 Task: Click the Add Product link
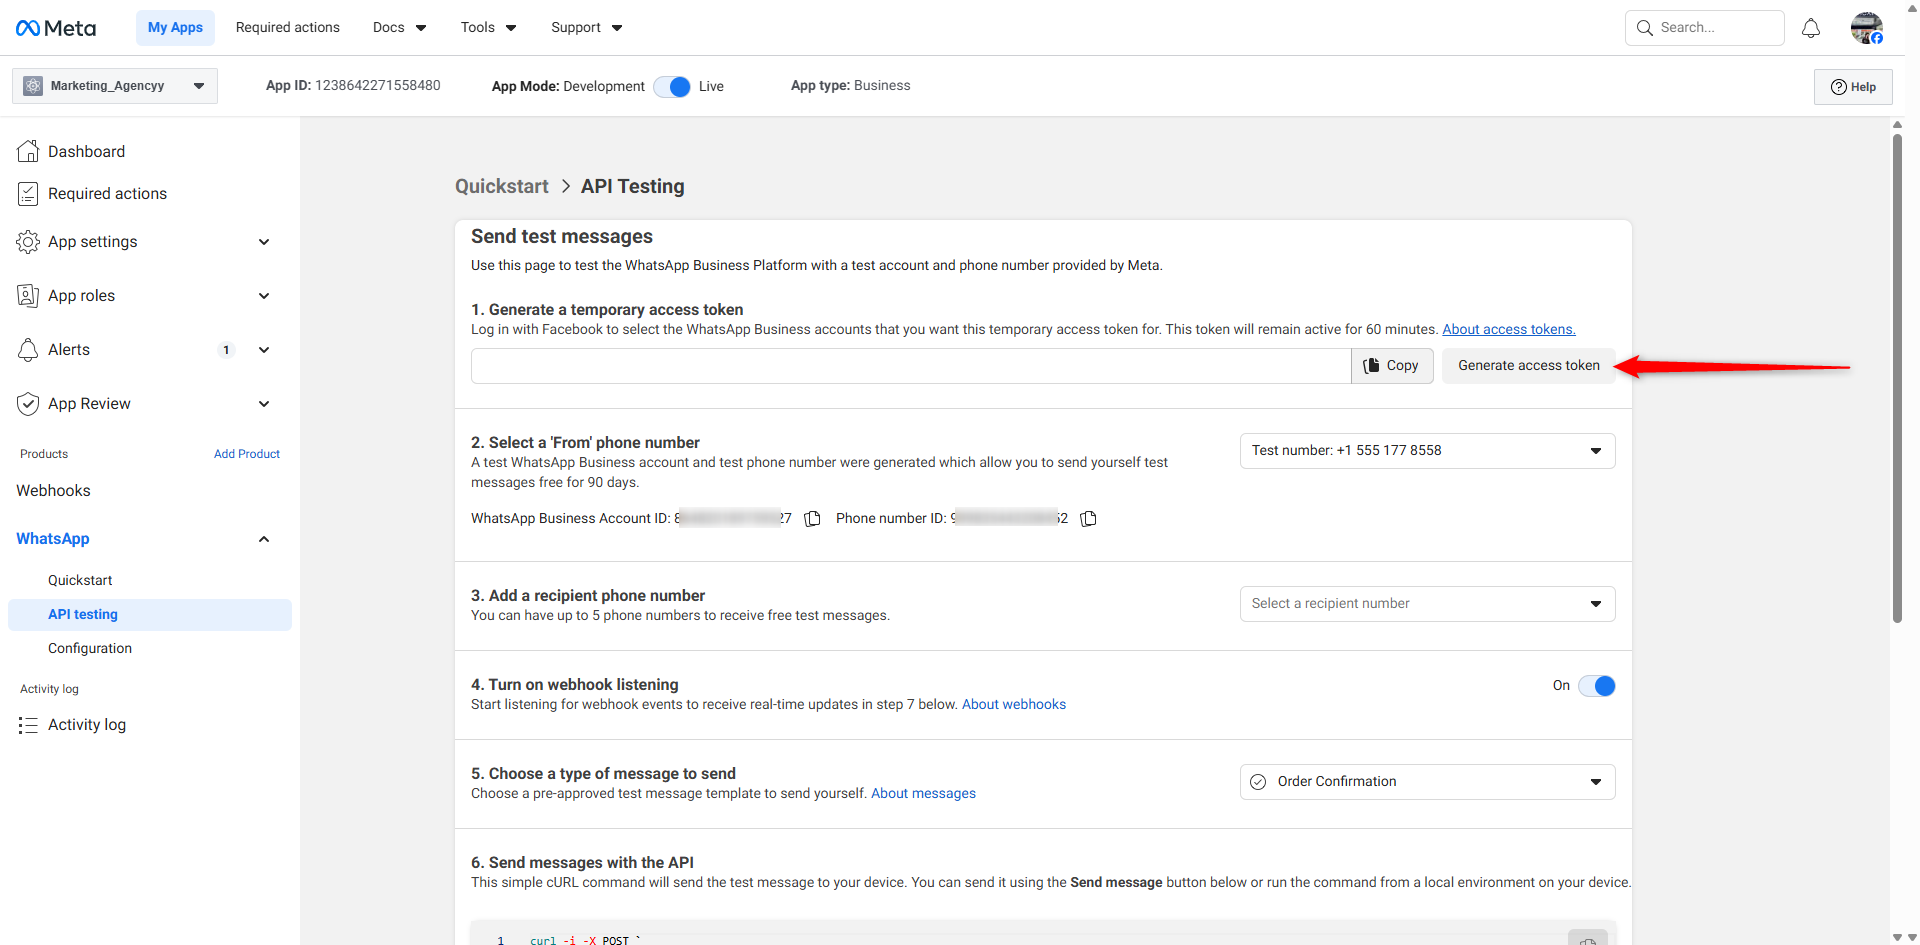(247, 454)
